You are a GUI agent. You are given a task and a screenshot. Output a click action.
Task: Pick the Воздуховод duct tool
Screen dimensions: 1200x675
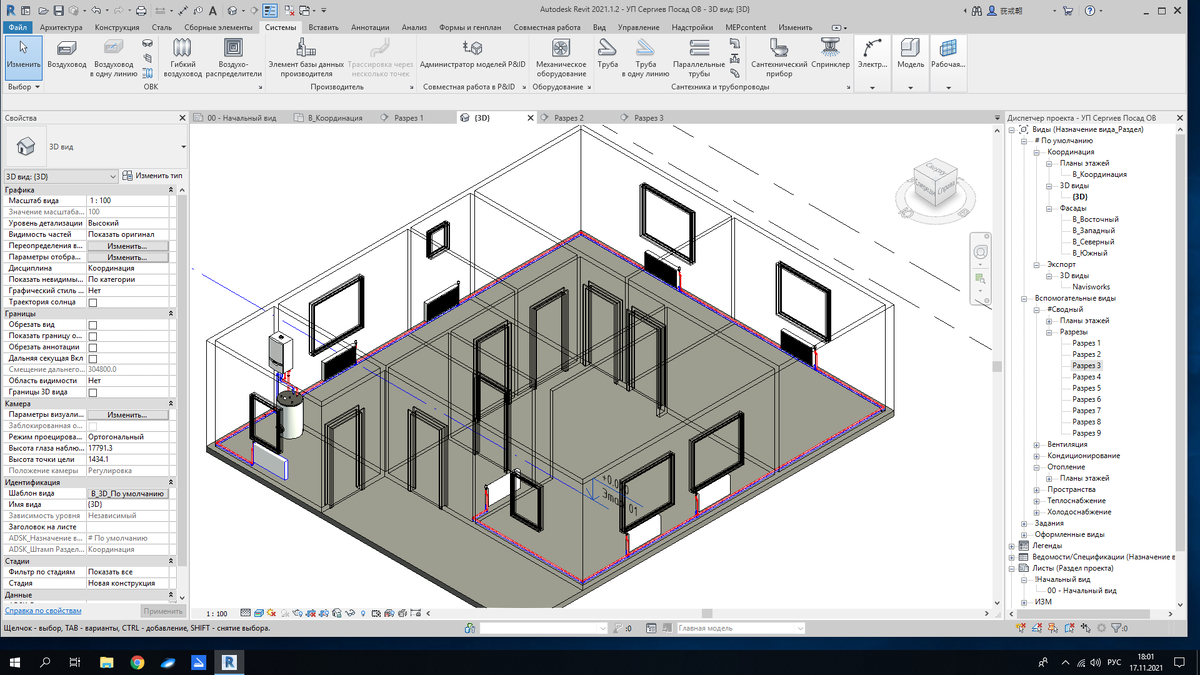67,55
